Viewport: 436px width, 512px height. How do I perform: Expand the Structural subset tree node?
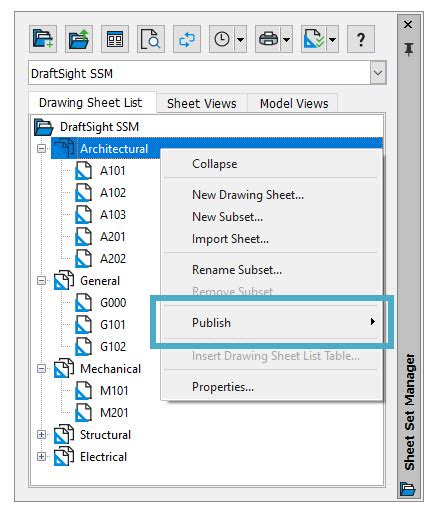(41, 435)
